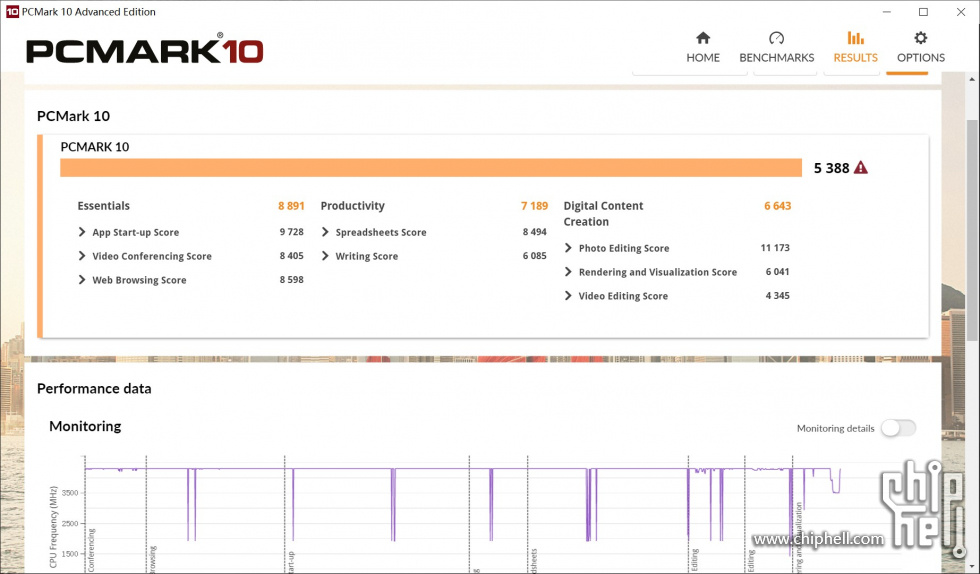The height and width of the screenshot is (574, 980).
Task: Click the Productivity score 7 189
Action: (534, 206)
